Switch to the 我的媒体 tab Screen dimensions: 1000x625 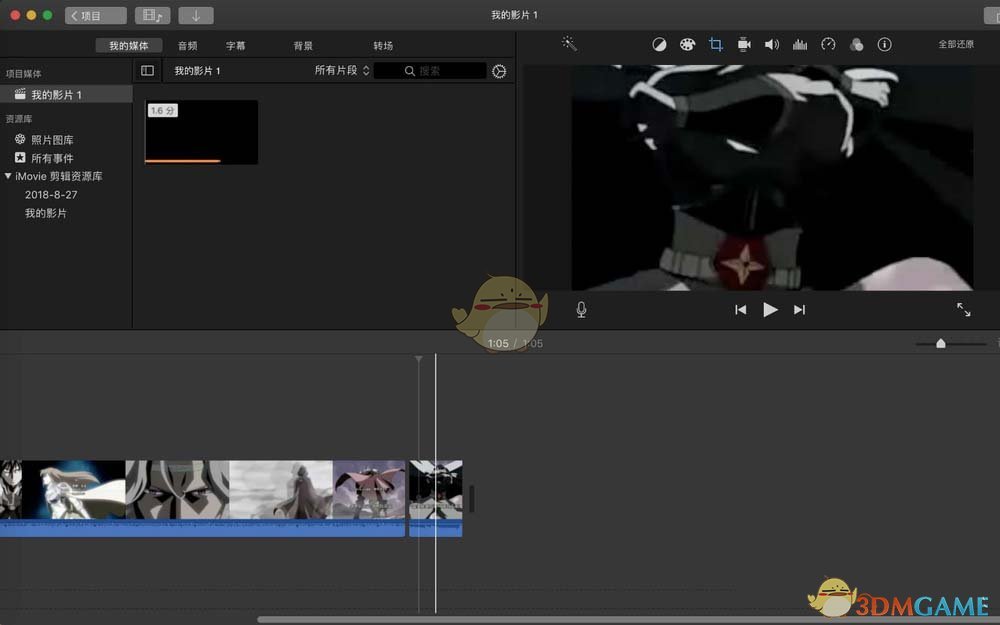(128, 45)
